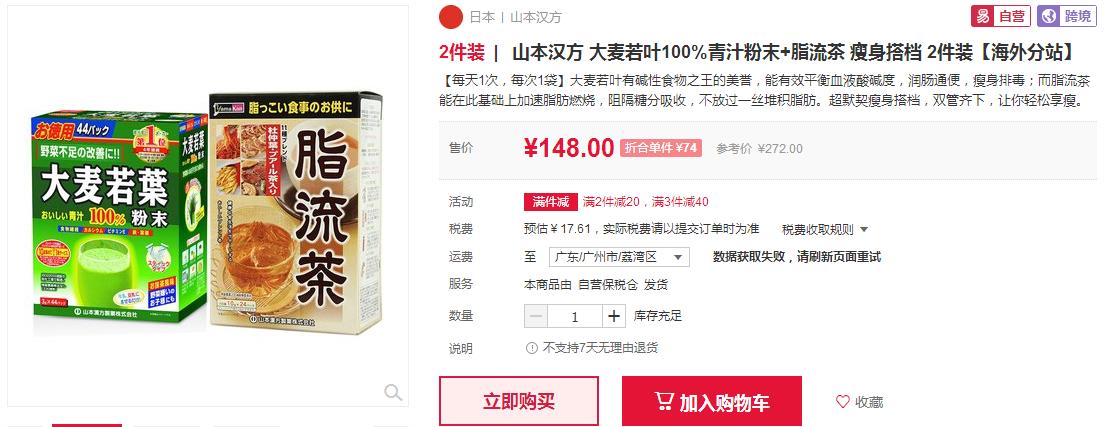Open the 广东/广州市/荔湾区 shipping region dropdown

619,257
